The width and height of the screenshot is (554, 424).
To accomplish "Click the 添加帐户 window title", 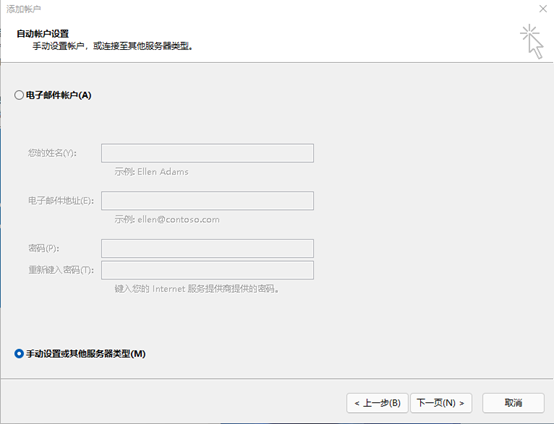I will [23, 9].
